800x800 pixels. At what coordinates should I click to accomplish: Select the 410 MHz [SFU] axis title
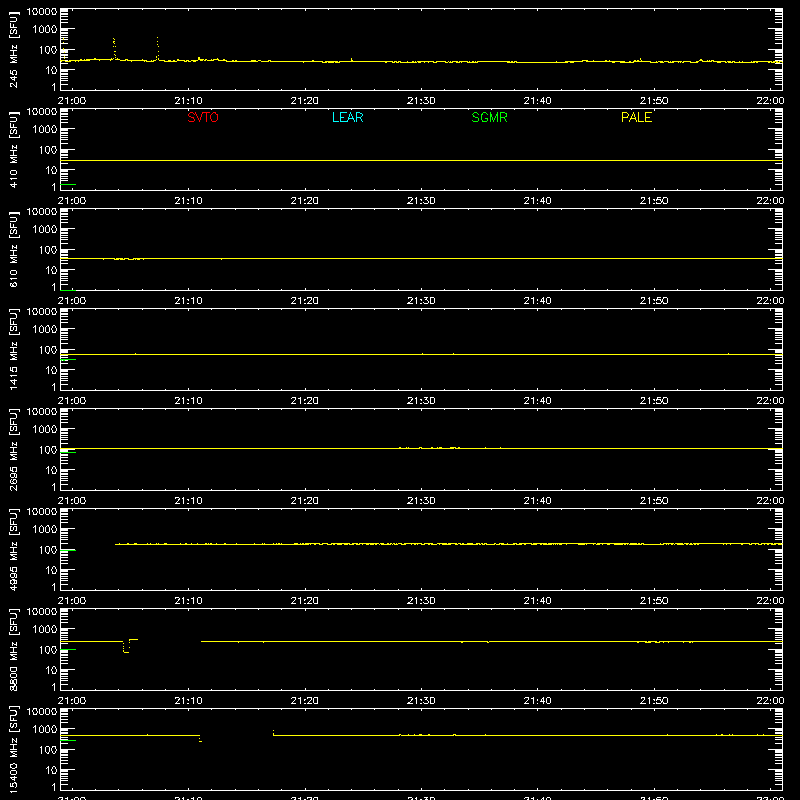[13, 150]
